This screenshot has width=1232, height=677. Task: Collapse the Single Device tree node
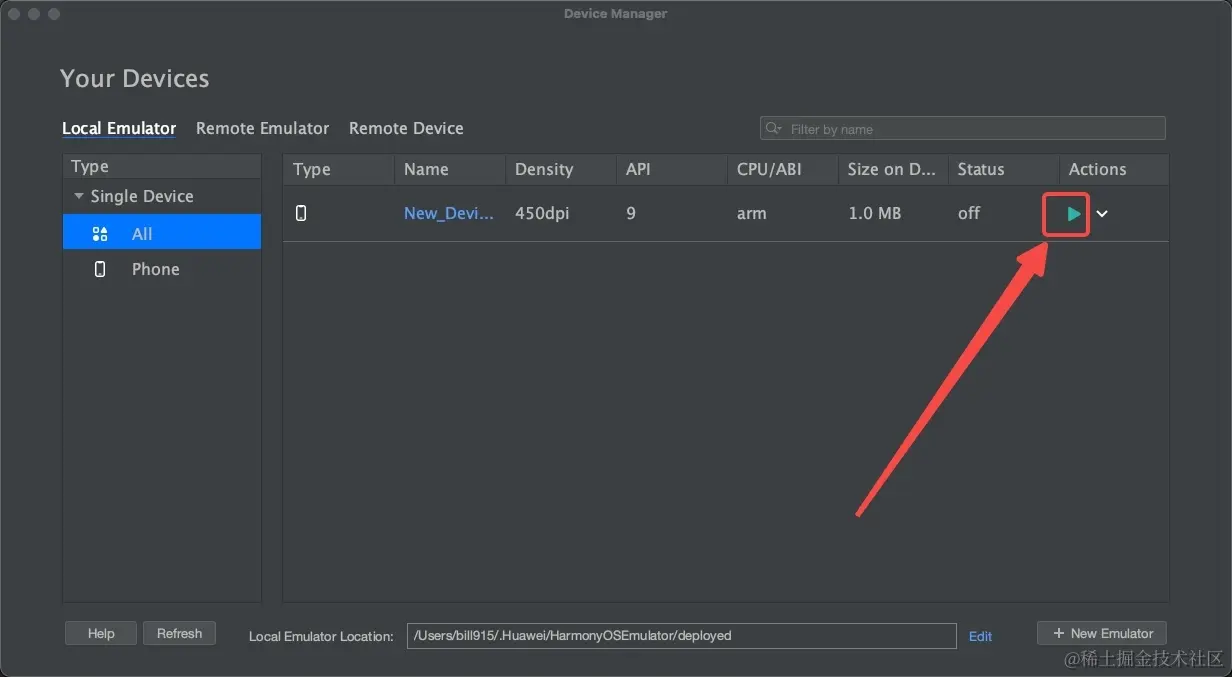coord(79,197)
